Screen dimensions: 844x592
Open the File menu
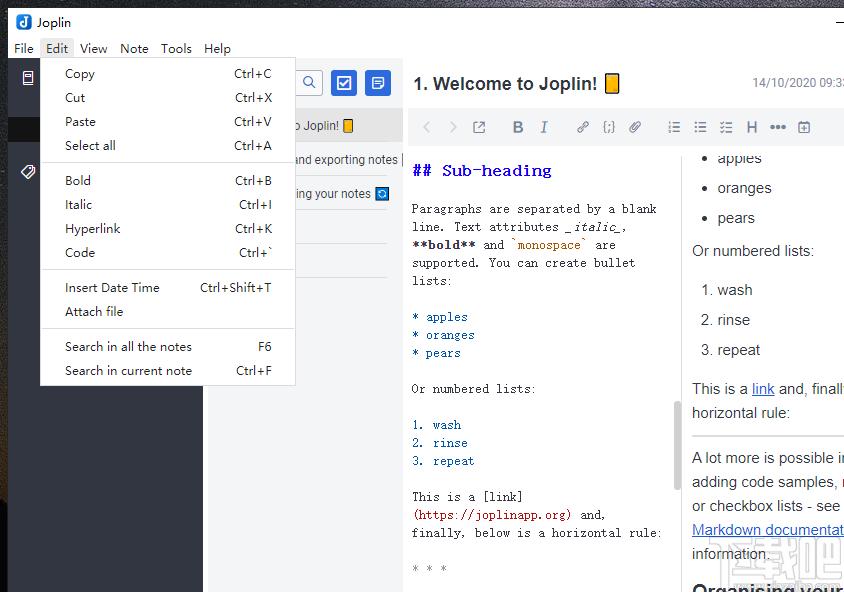[x=24, y=48]
